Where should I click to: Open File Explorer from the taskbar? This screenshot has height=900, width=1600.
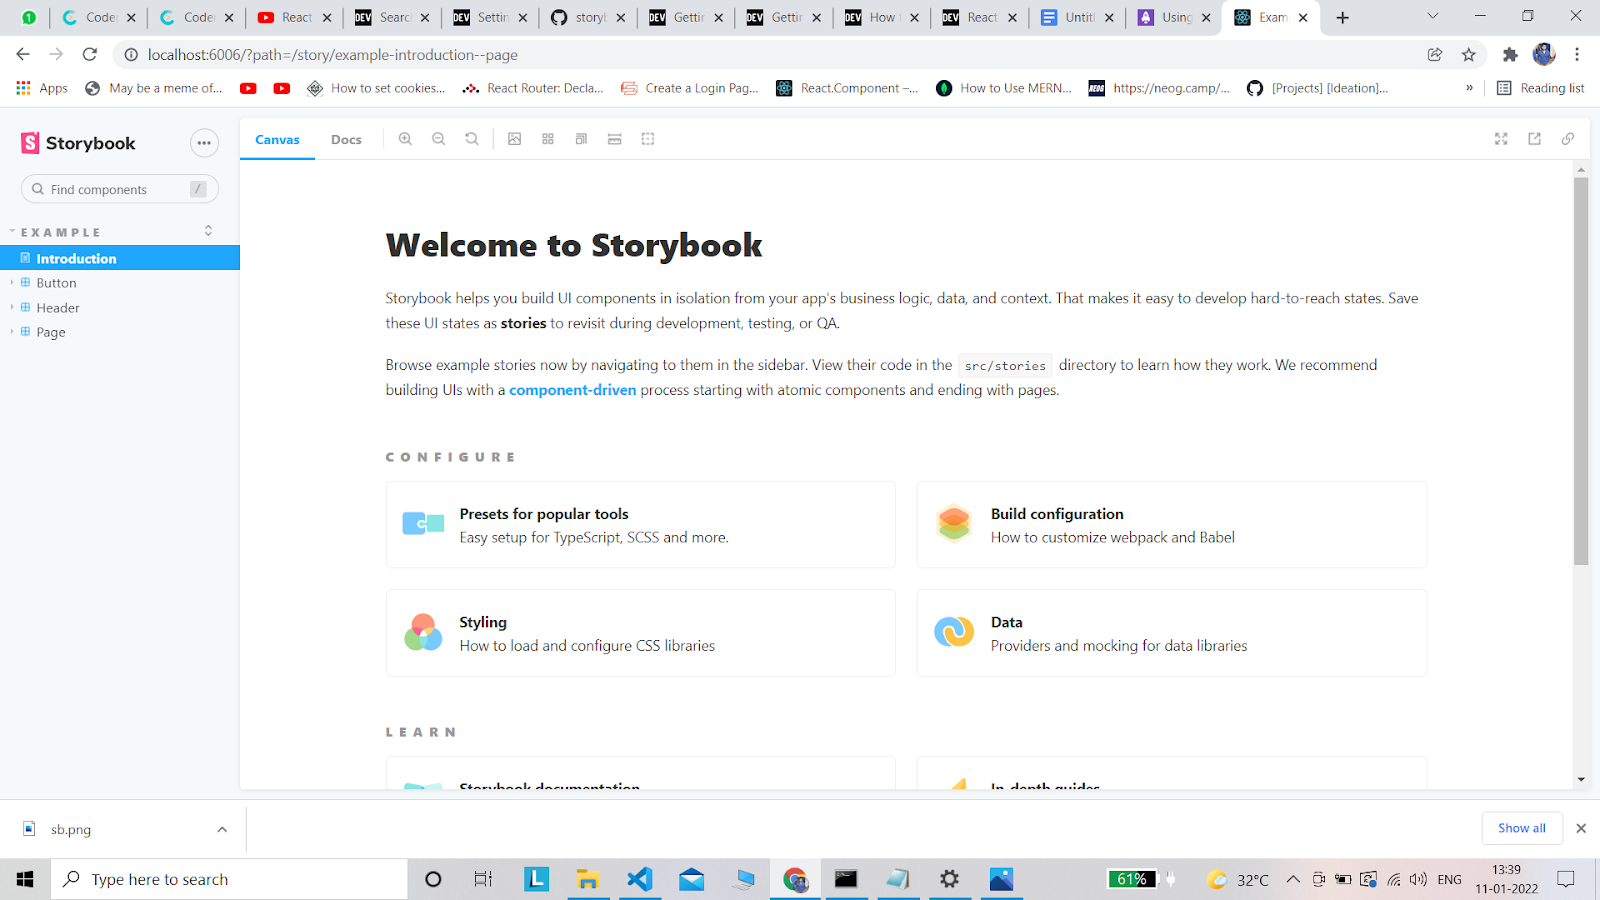[x=588, y=879]
